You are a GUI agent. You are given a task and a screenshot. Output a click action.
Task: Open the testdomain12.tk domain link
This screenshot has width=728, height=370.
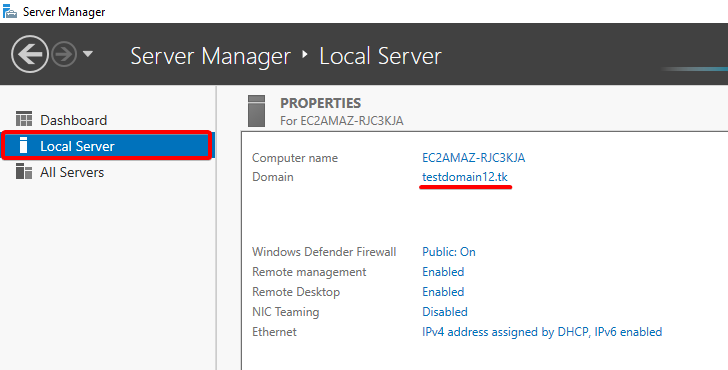pyautogui.click(x=465, y=177)
